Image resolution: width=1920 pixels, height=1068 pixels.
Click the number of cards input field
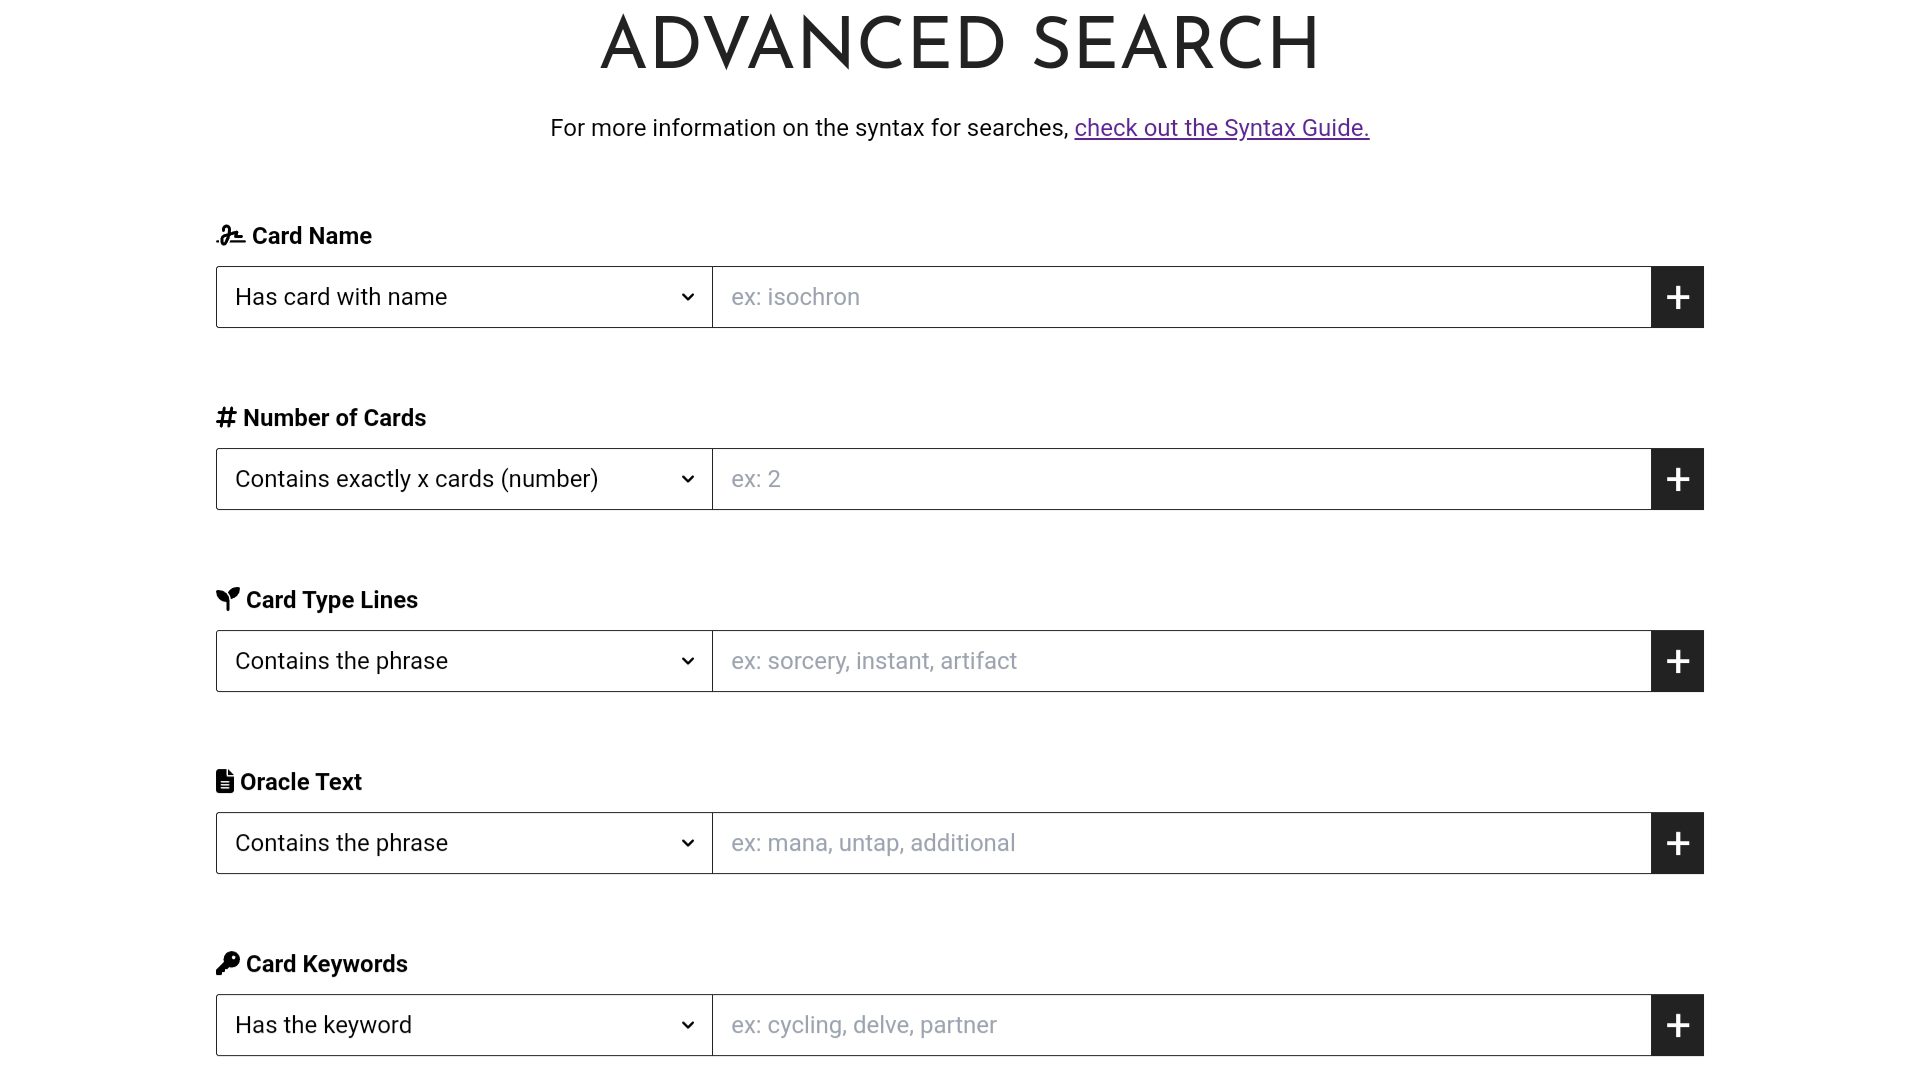point(1181,479)
